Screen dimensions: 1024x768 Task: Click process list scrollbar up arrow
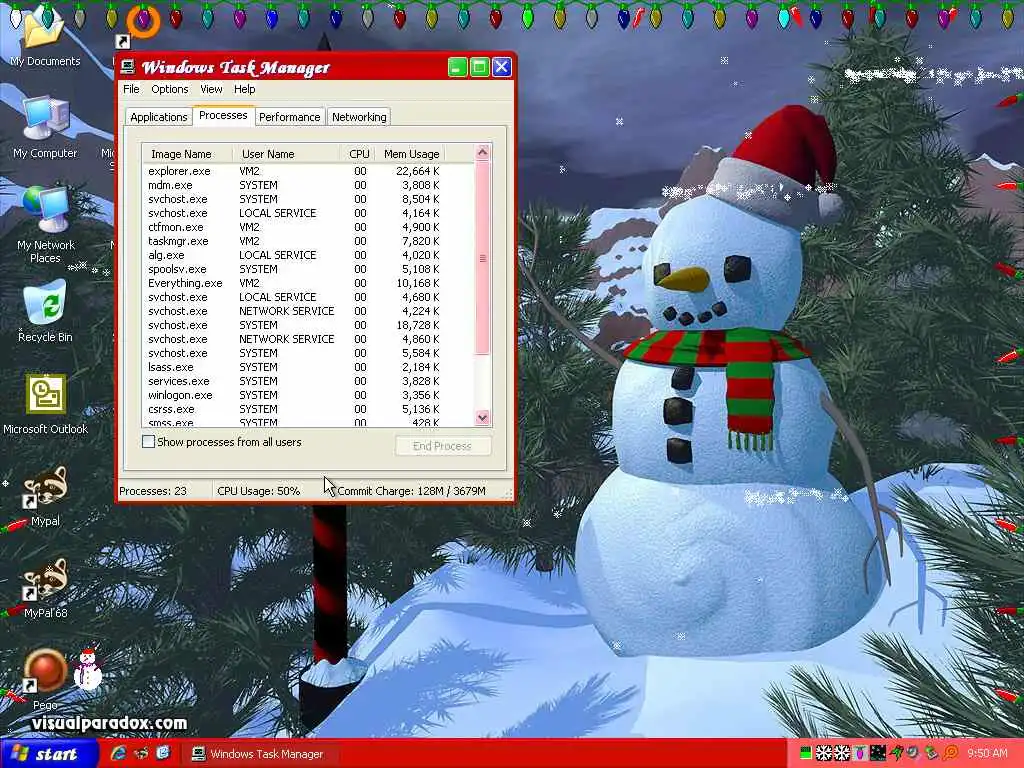pos(483,153)
